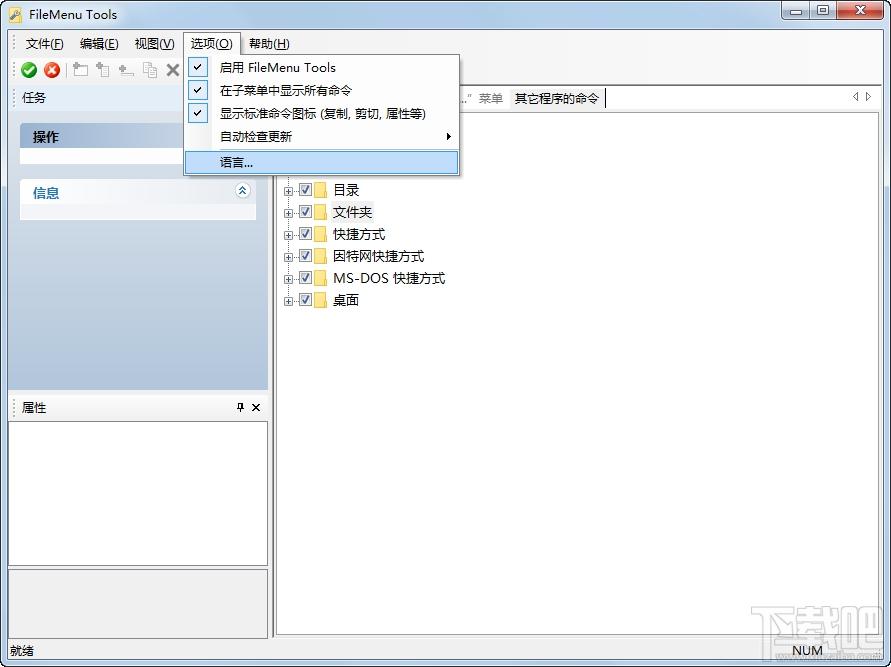
Task: Expand the 目录 tree node
Action: click(x=288, y=191)
